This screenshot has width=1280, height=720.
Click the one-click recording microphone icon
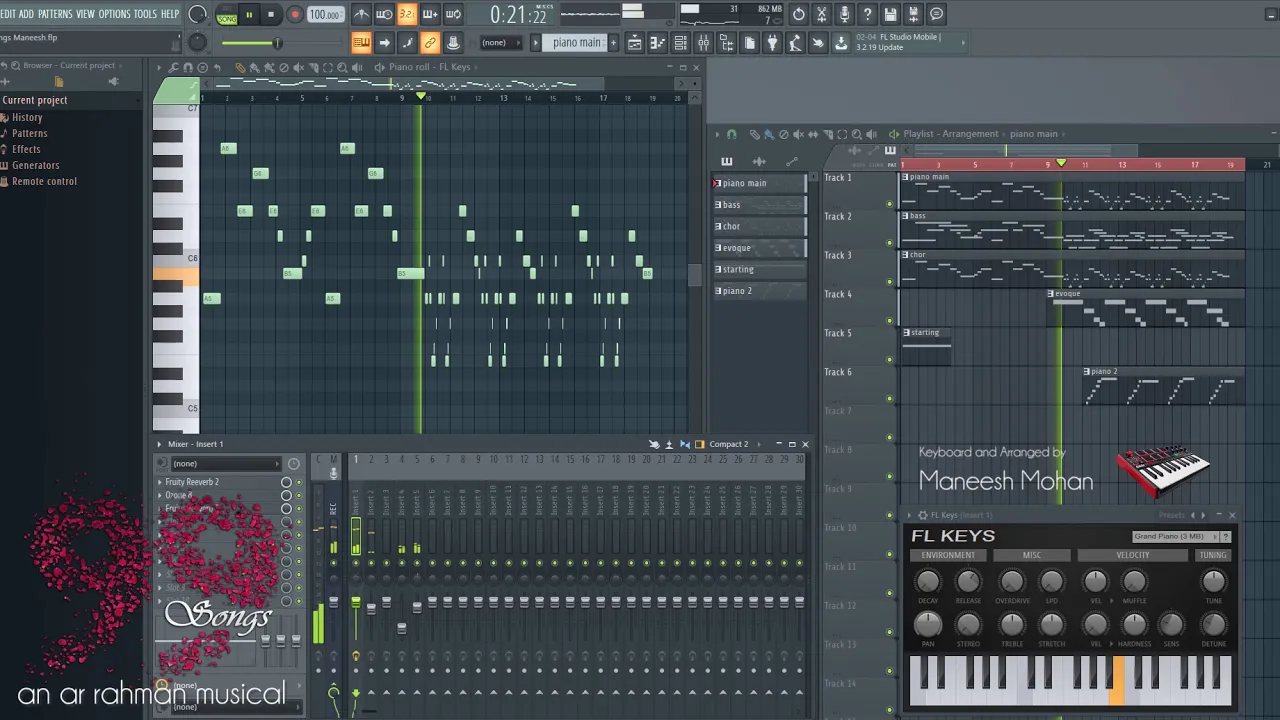(x=844, y=14)
